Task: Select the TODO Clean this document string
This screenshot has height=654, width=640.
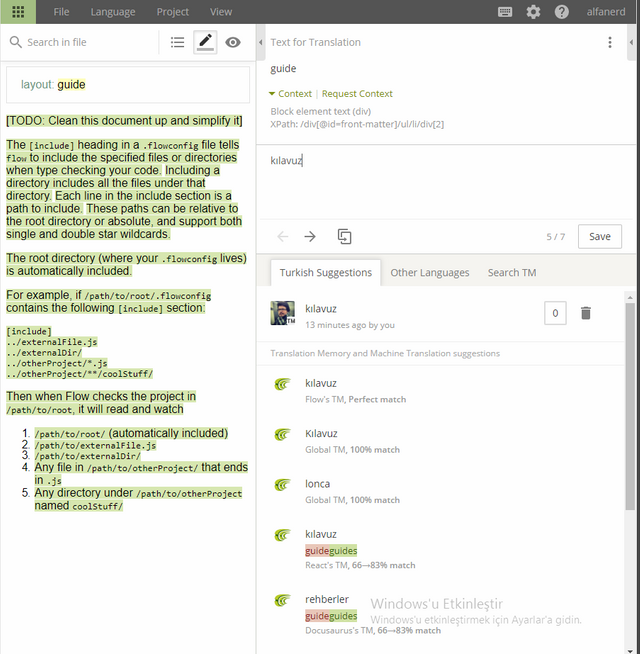Action: (124, 121)
